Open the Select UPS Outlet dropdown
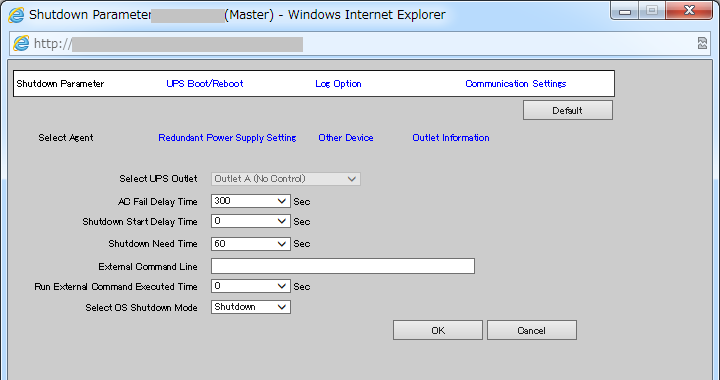Viewport: 720px width, 380px height. [x=286, y=179]
